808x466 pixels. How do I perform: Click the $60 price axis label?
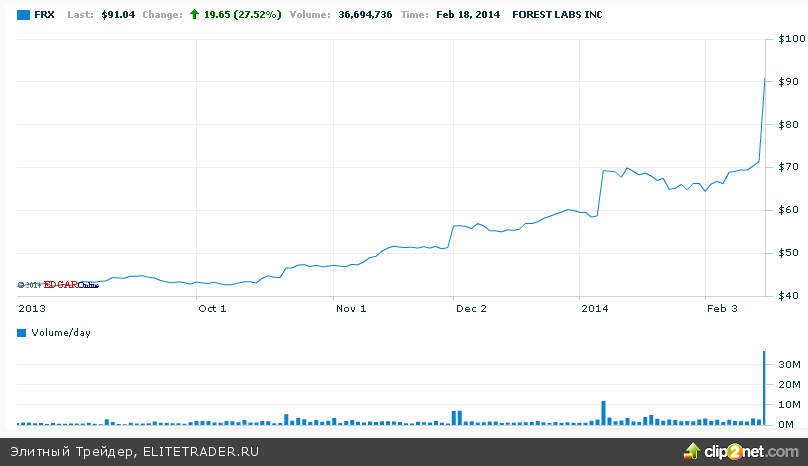pyautogui.click(x=788, y=210)
